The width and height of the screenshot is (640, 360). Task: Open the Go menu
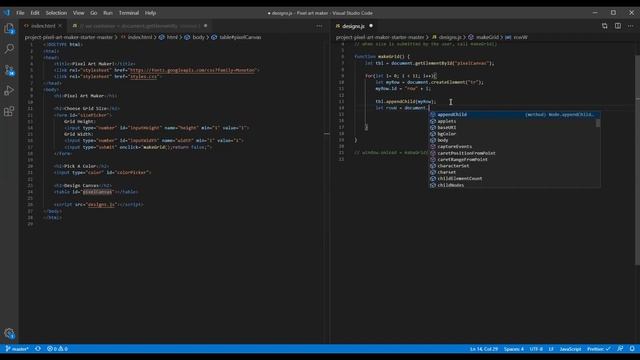(93, 13)
